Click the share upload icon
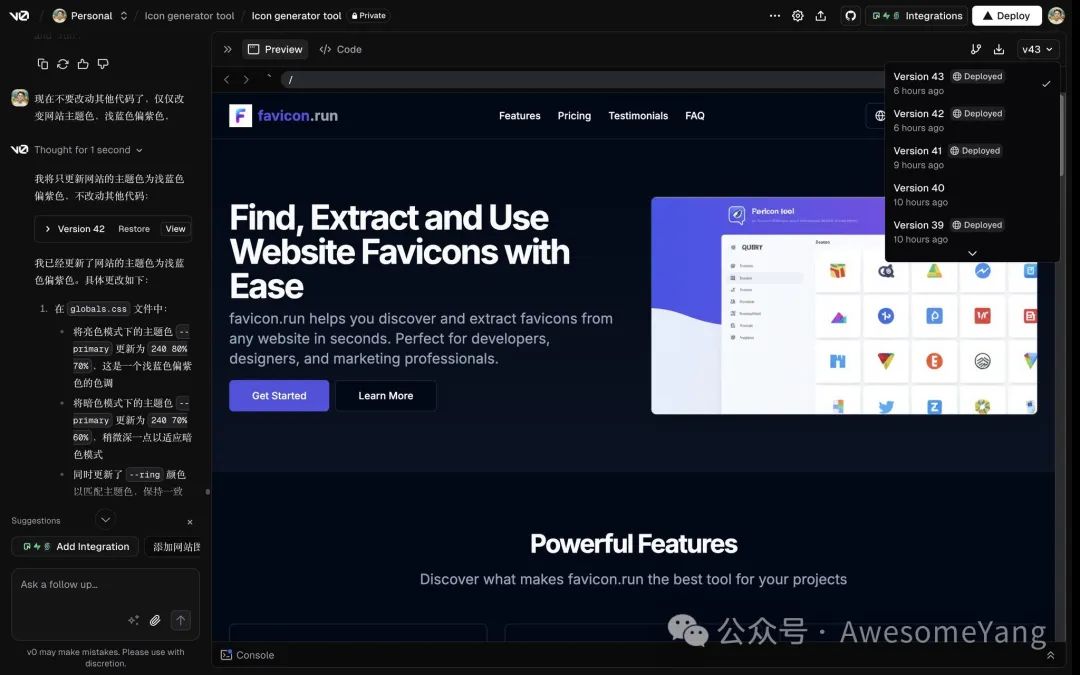The width and height of the screenshot is (1080, 675). coord(820,15)
